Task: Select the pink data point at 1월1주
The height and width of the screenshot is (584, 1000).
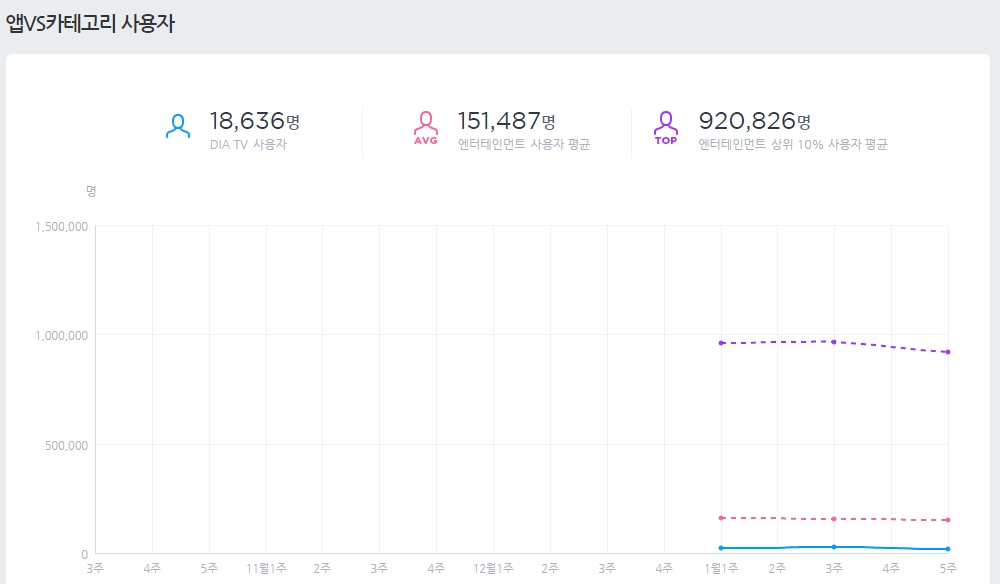Action: click(721, 518)
